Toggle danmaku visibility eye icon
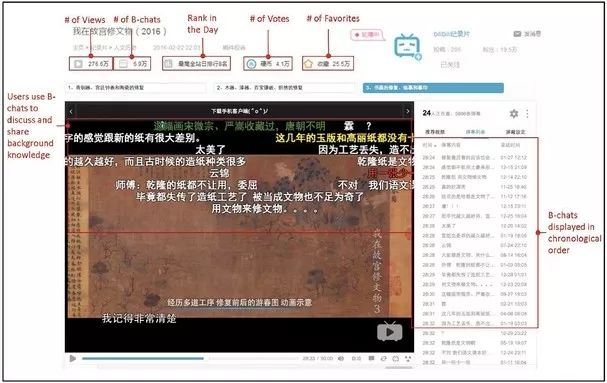The height and width of the screenshot is (383, 607). (341, 359)
